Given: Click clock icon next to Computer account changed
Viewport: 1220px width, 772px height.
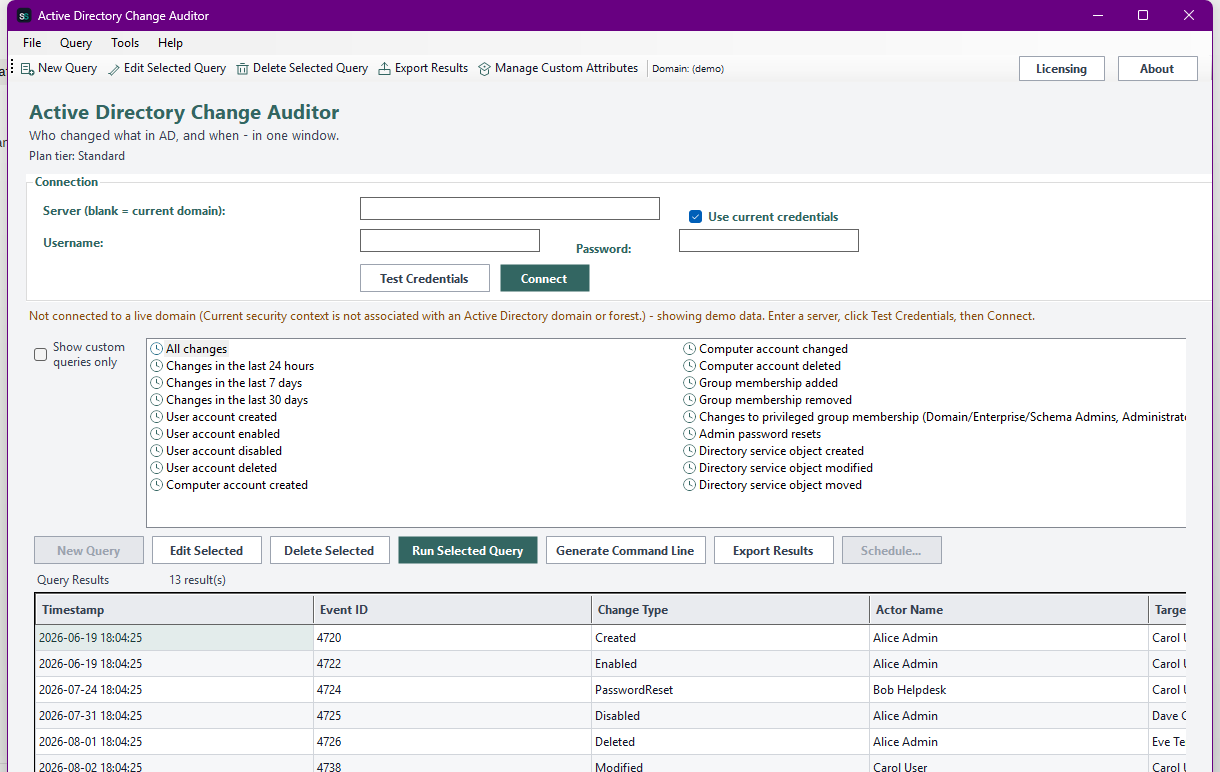Looking at the screenshot, I should coord(690,349).
